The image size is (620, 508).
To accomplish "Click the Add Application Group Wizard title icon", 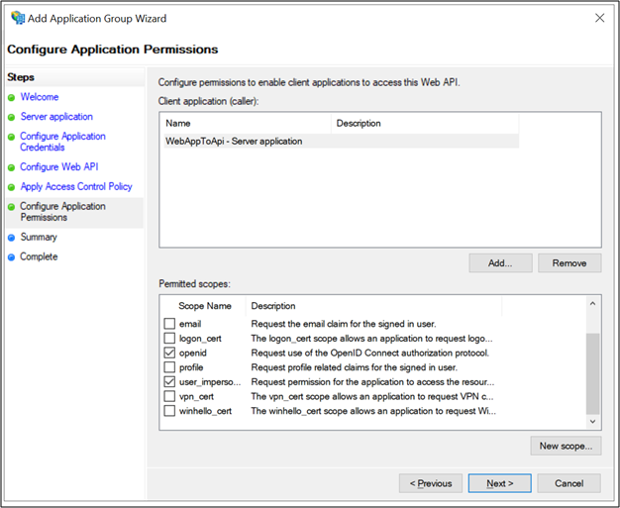I will coord(18,18).
